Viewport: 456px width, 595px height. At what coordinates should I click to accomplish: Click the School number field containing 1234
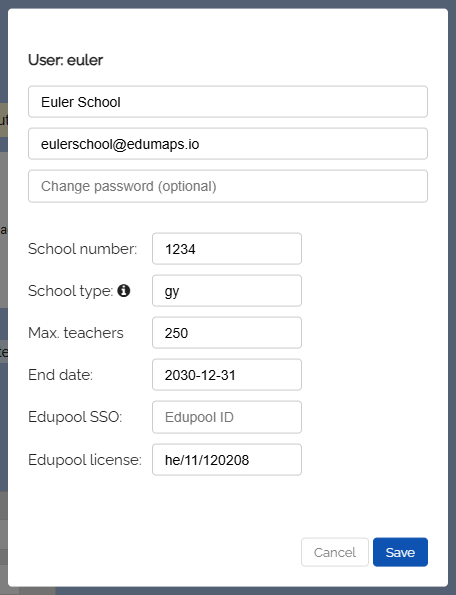coord(227,249)
